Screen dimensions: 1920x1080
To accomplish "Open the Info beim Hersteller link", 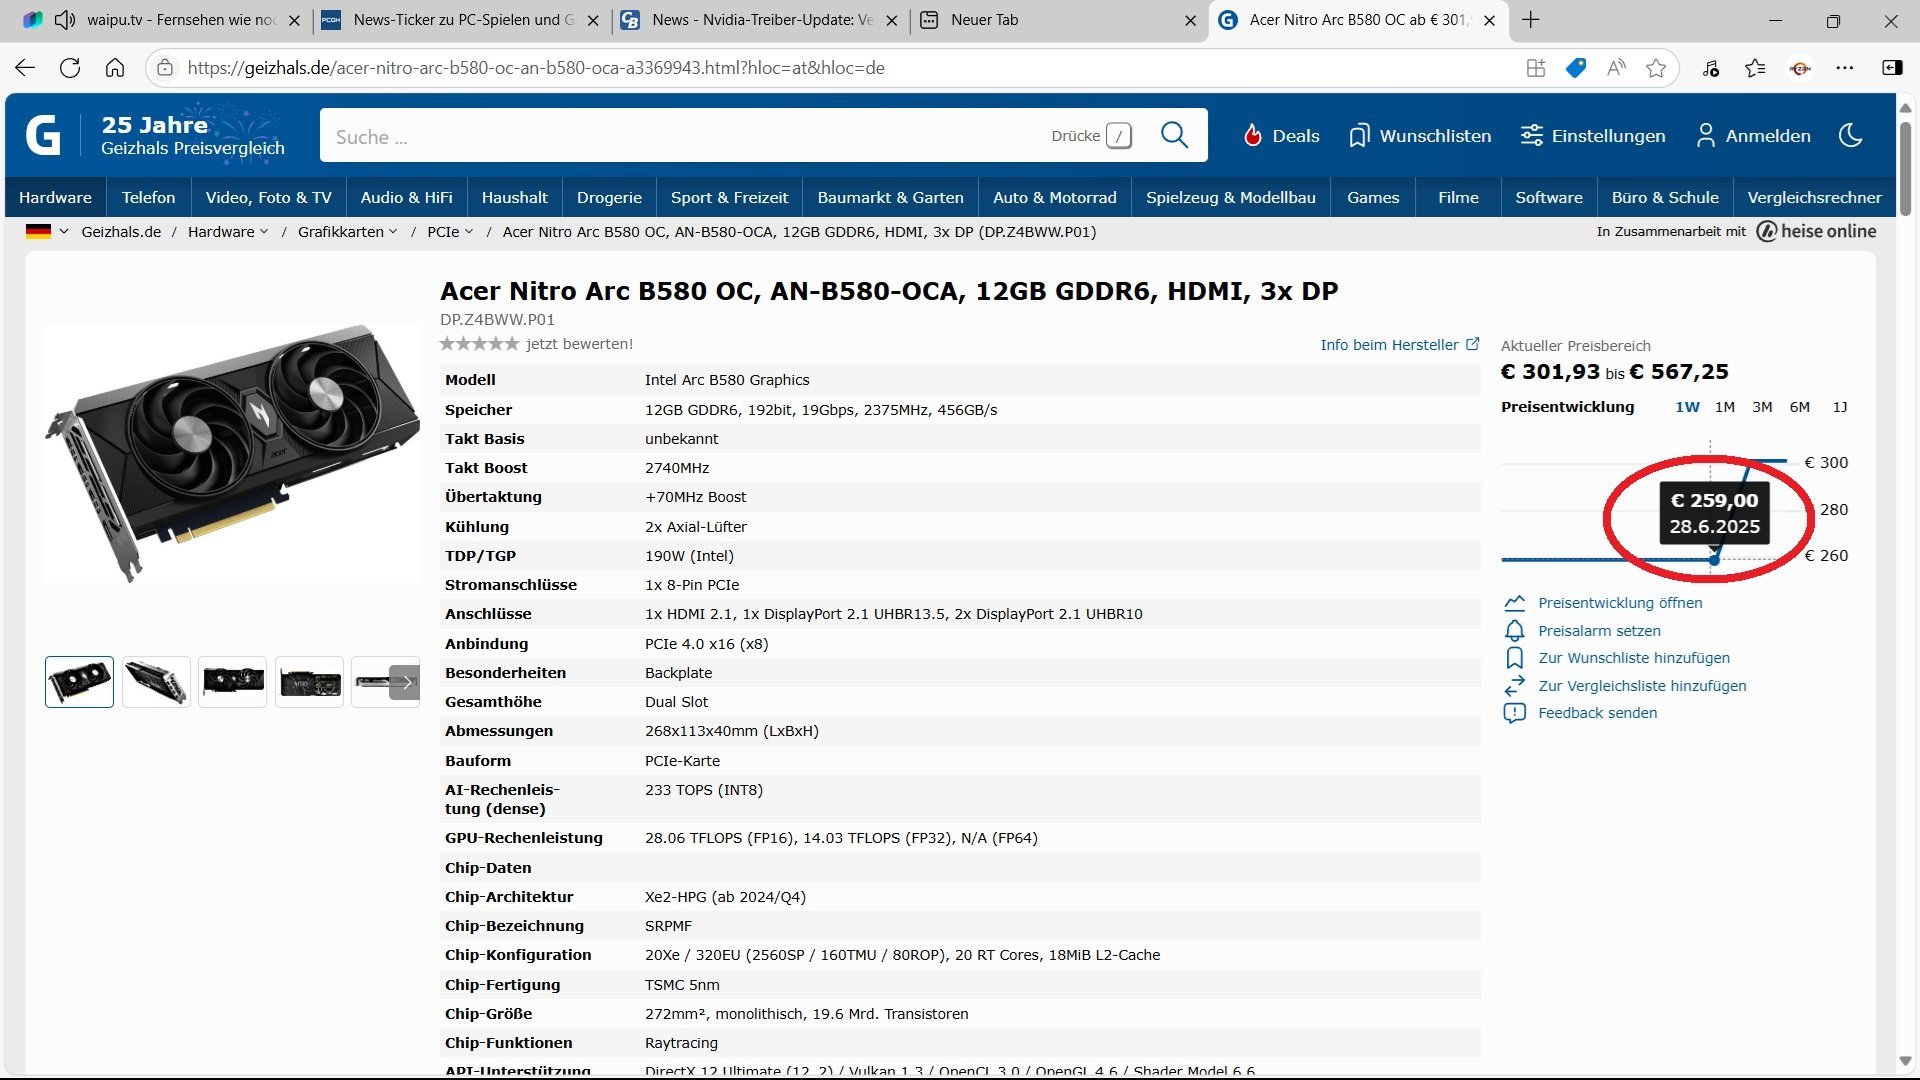I will click(1398, 345).
